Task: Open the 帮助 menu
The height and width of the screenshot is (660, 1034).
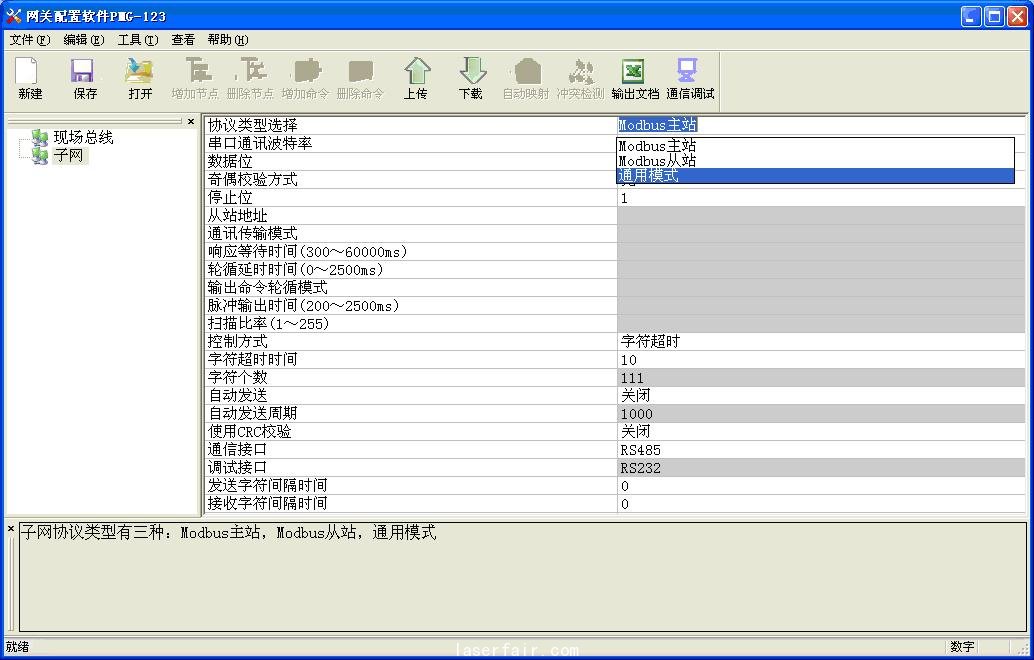Action: (227, 40)
